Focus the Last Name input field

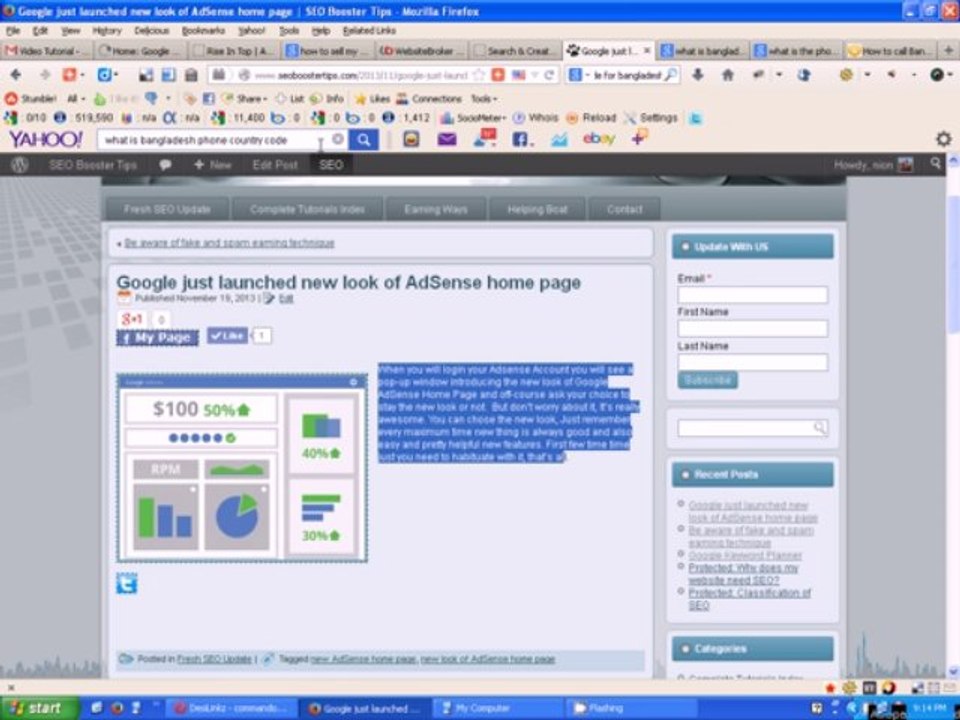[752, 362]
